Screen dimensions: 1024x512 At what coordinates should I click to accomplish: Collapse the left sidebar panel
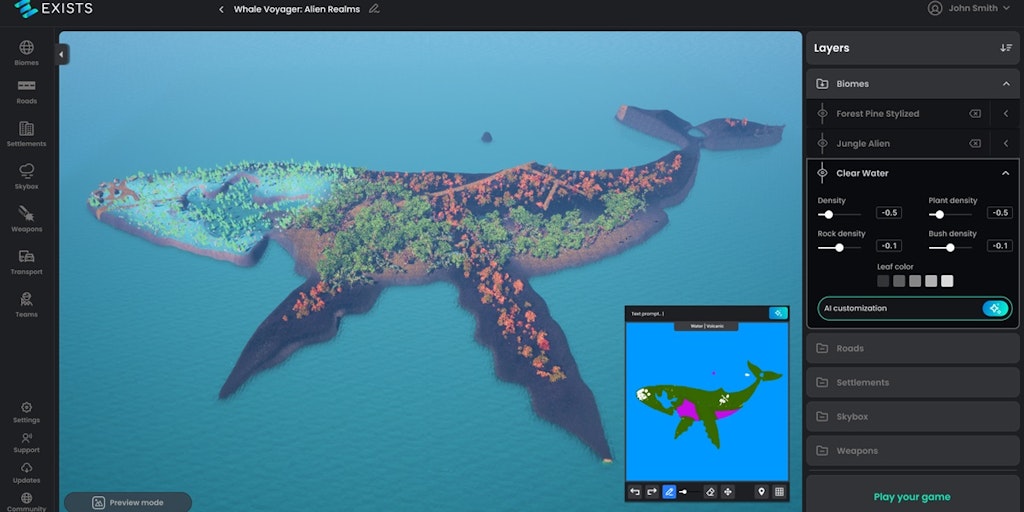pyautogui.click(x=62, y=54)
